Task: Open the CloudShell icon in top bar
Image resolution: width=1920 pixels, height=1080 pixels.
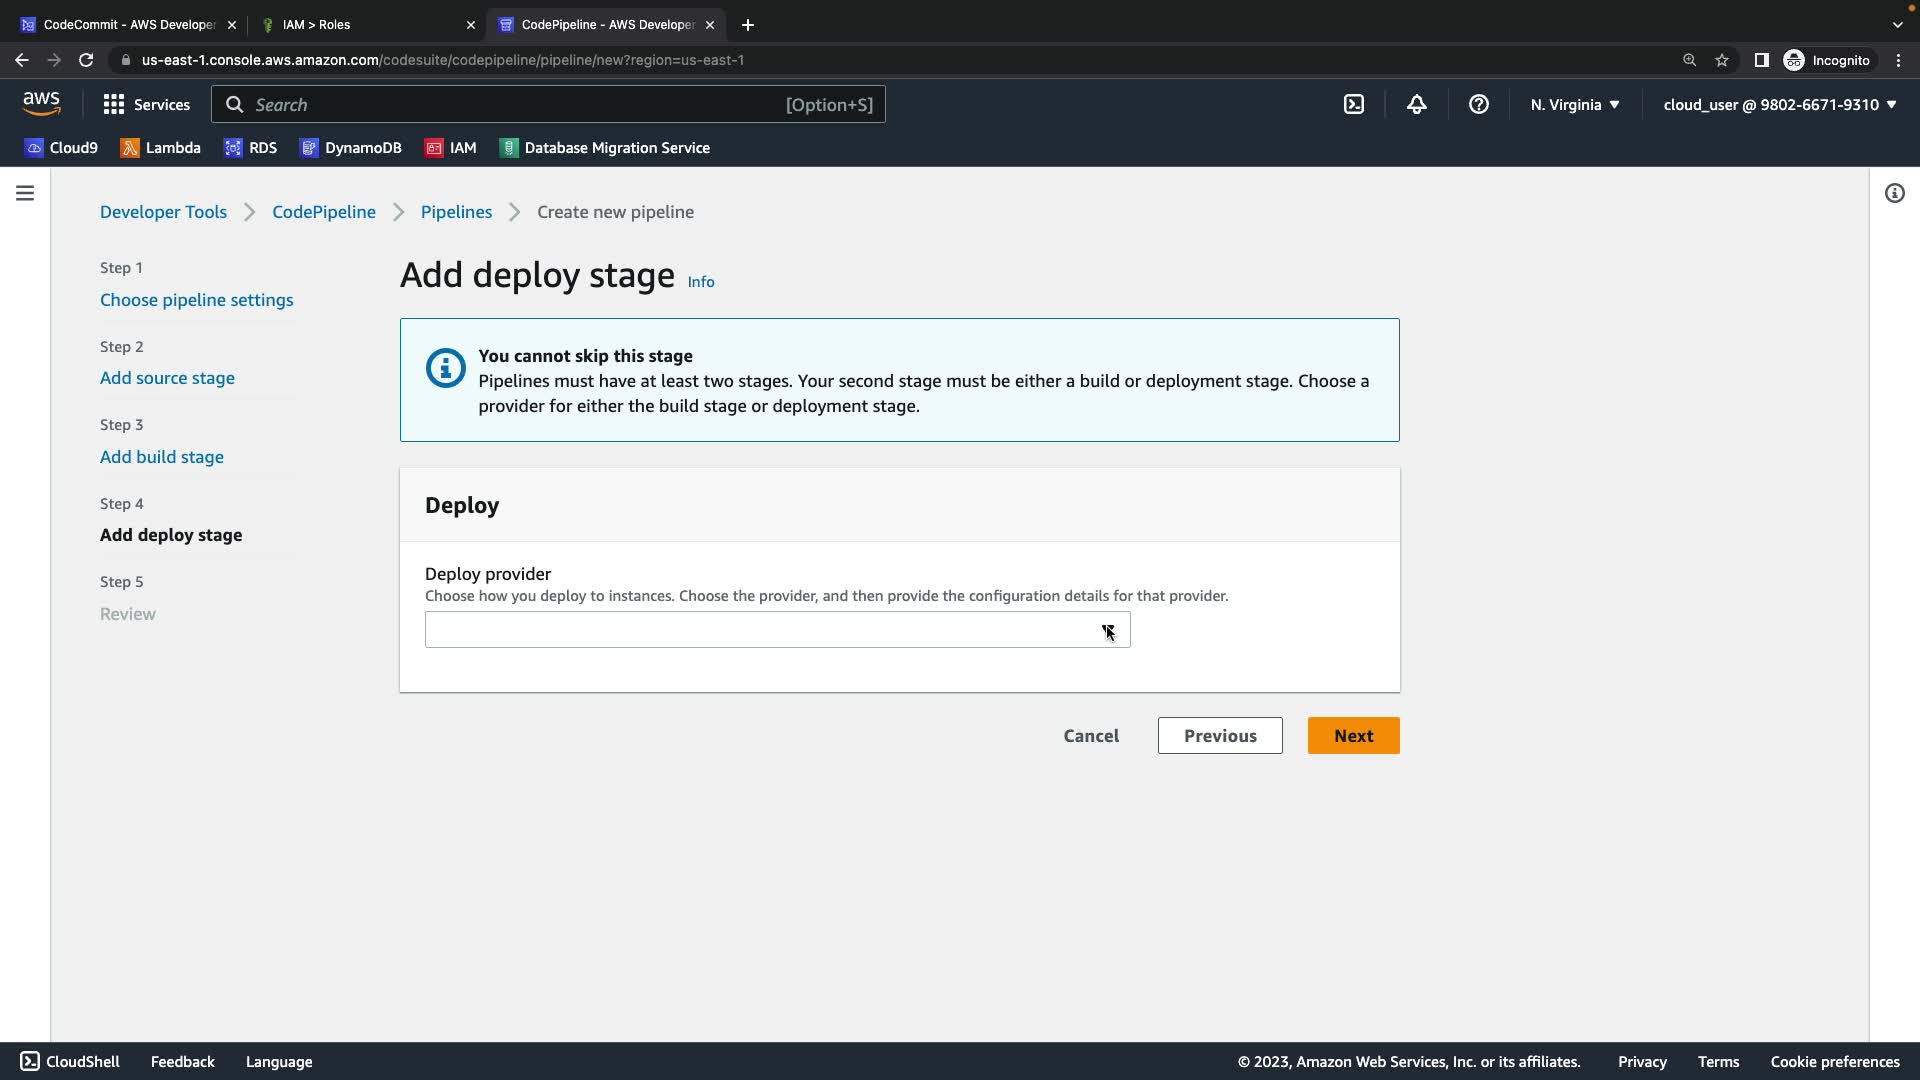Action: [x=1353, y=104]
